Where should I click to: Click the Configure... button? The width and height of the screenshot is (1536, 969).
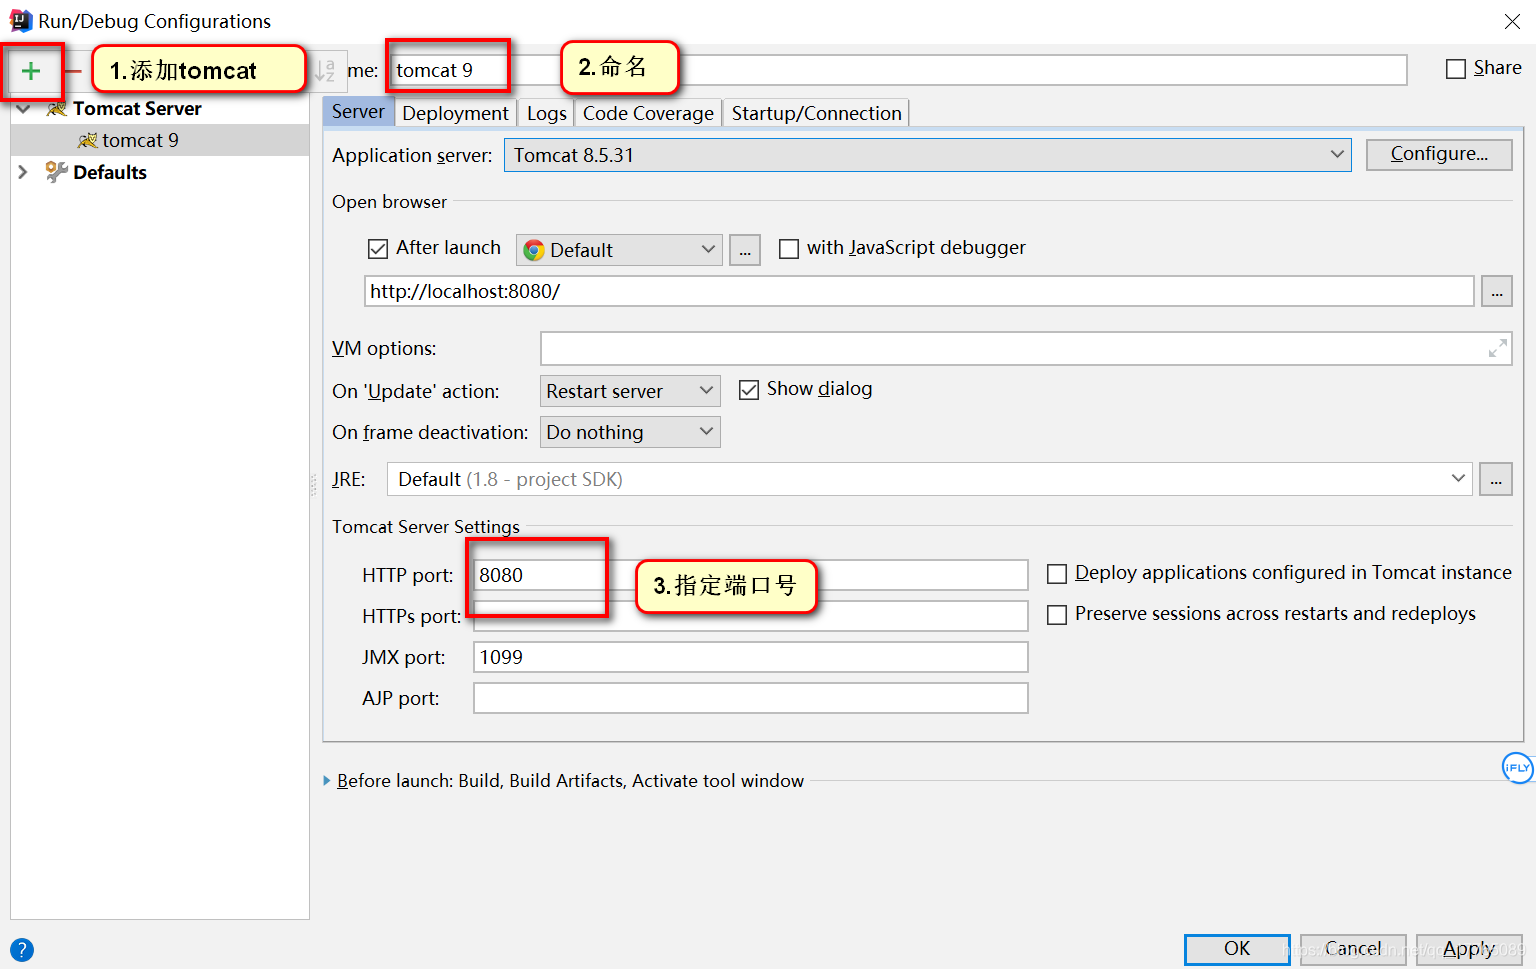1439,154
